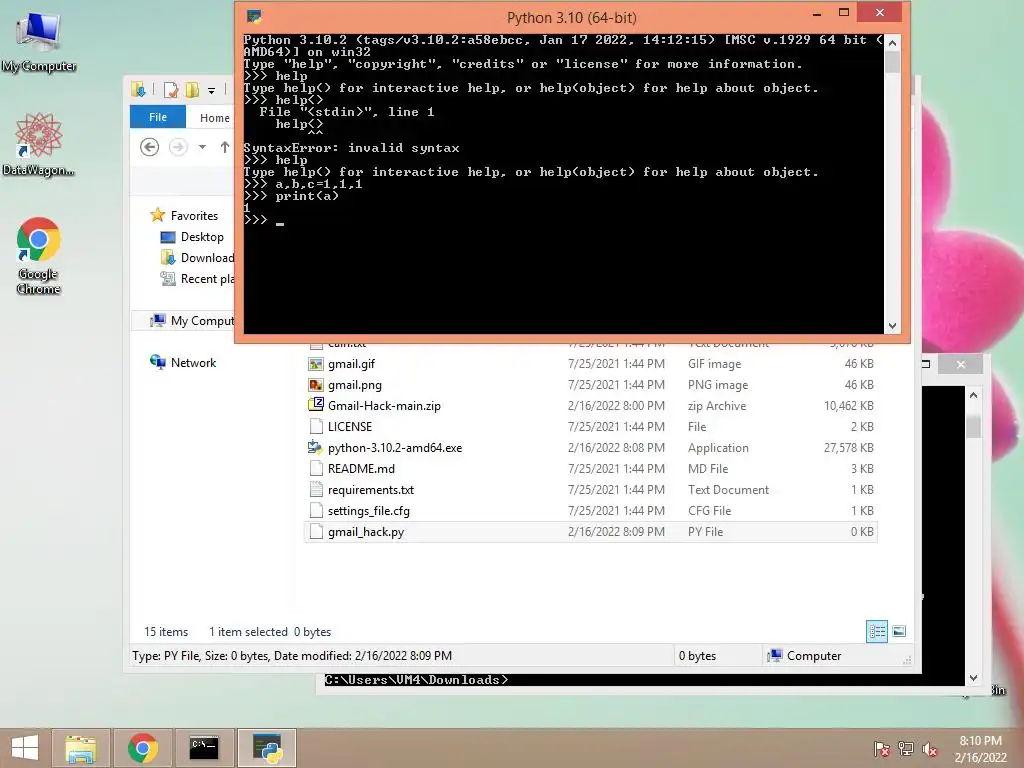The width and height of the screenshot is (1024, 768).
Task: Click scroll down arrow in Command Prompt window
Action: coord(973,678)
